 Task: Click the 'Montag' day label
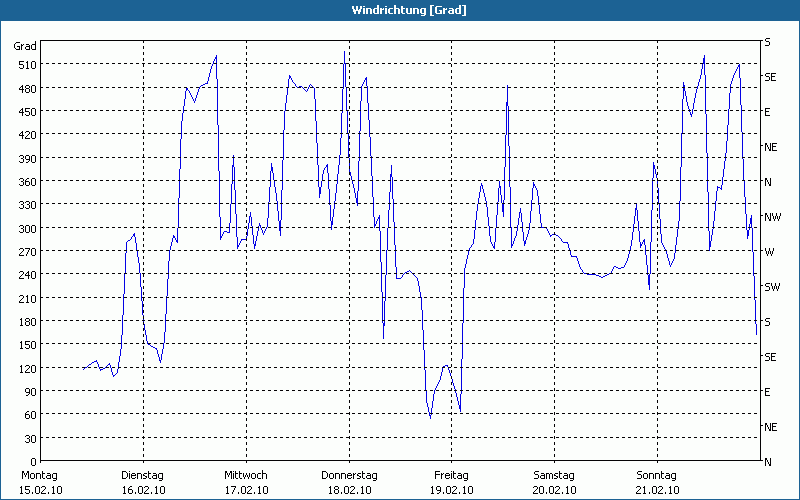(39, 475)
